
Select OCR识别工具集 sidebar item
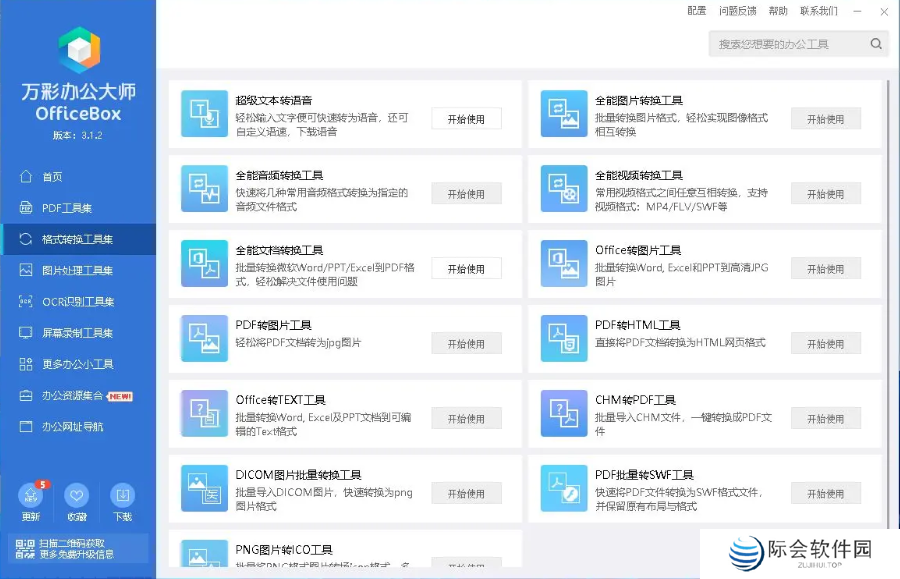(77, 302)
